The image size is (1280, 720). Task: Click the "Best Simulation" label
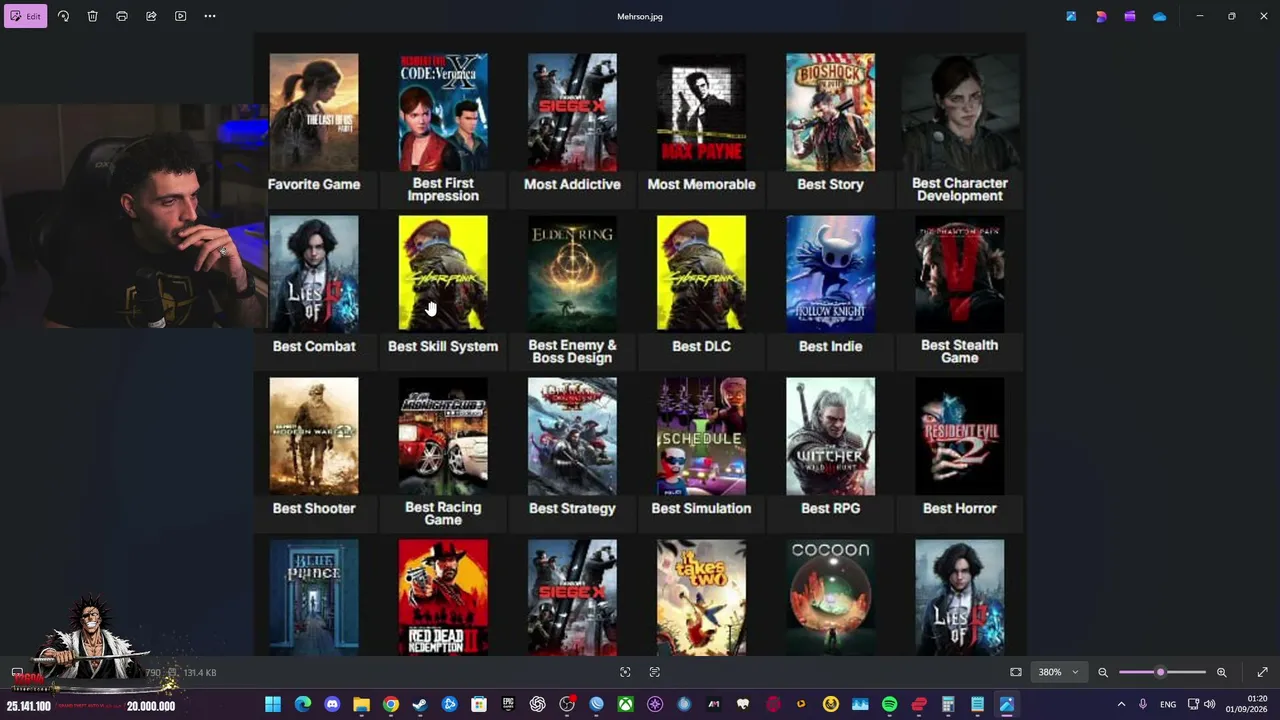click(x=701, y=508)
